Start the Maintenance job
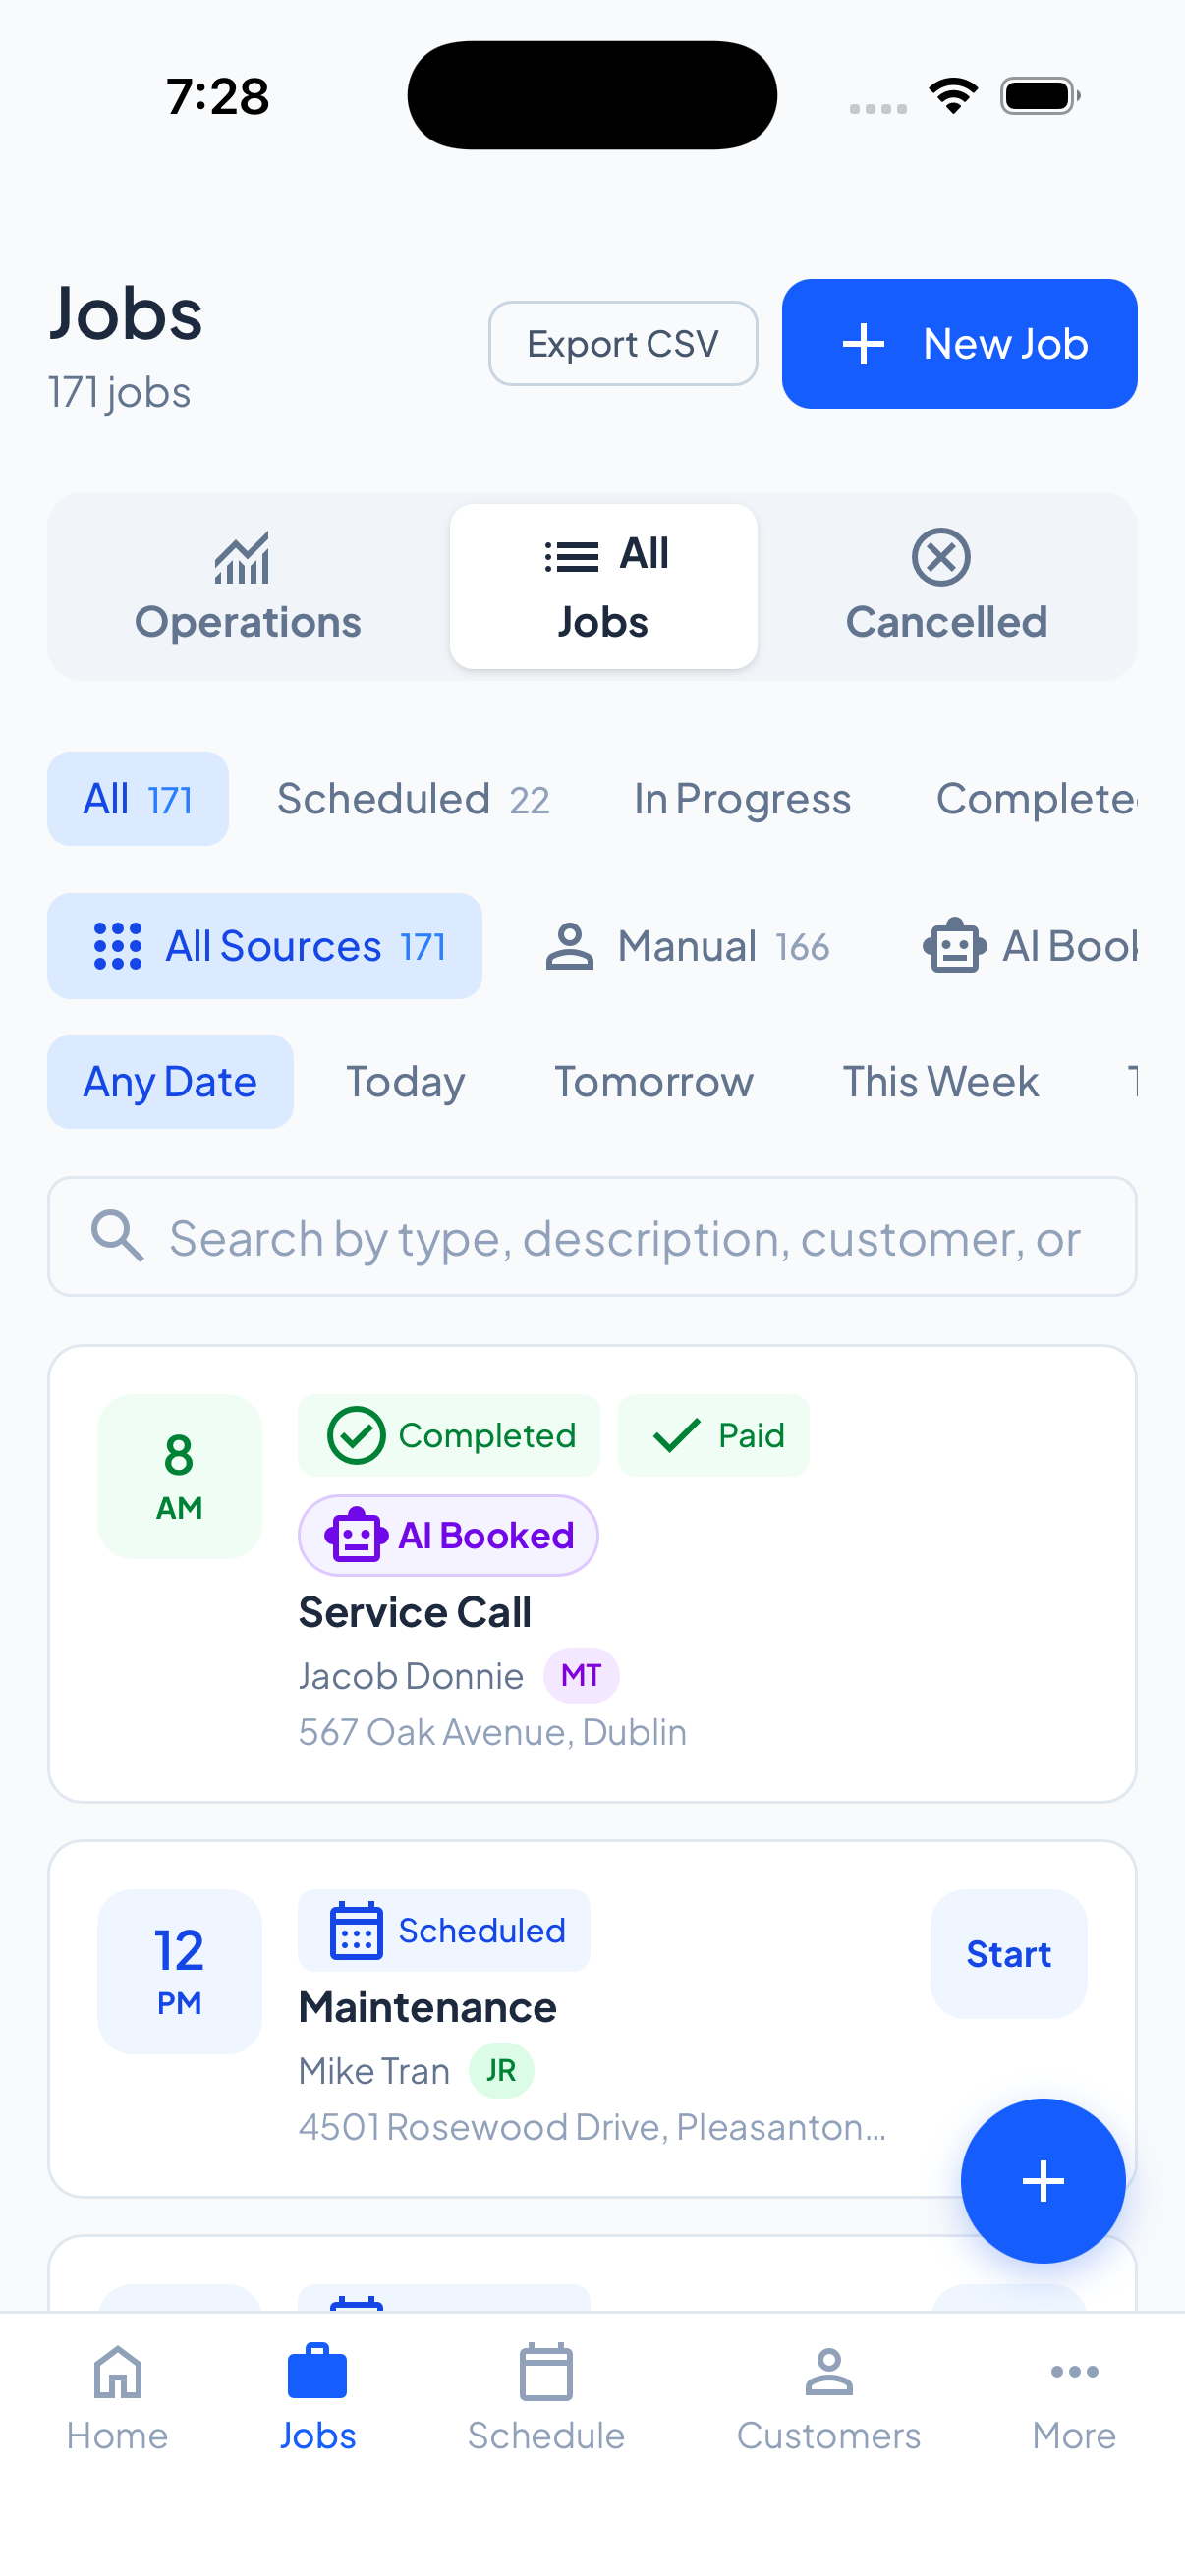1185x2576 pixels. 1008,1954
